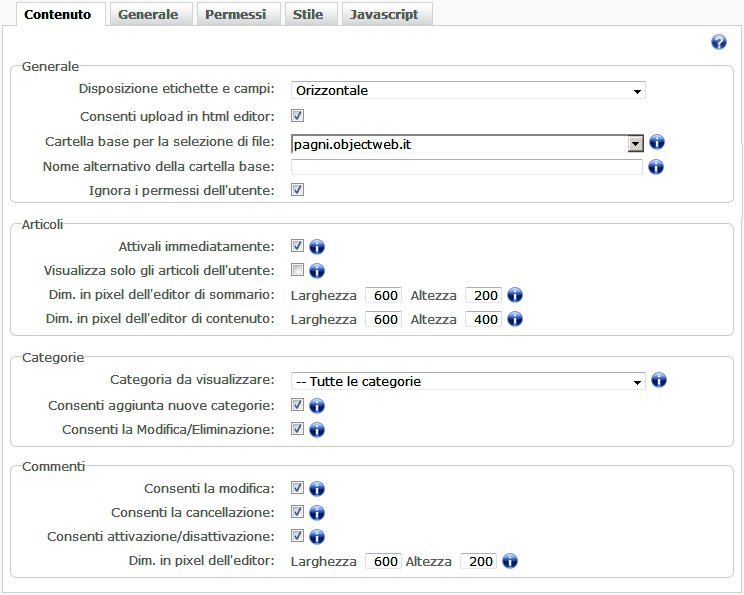The width and height of the screenshot is (744, 595).
Task: Toggle Commenti Consenti la modifica checkbox
Action: (298, 488)
